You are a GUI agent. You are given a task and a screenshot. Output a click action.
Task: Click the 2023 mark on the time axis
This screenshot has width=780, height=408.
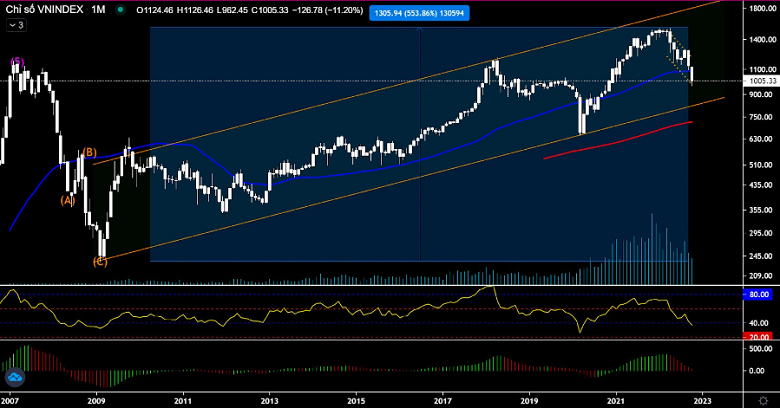(x=701, y=400)
